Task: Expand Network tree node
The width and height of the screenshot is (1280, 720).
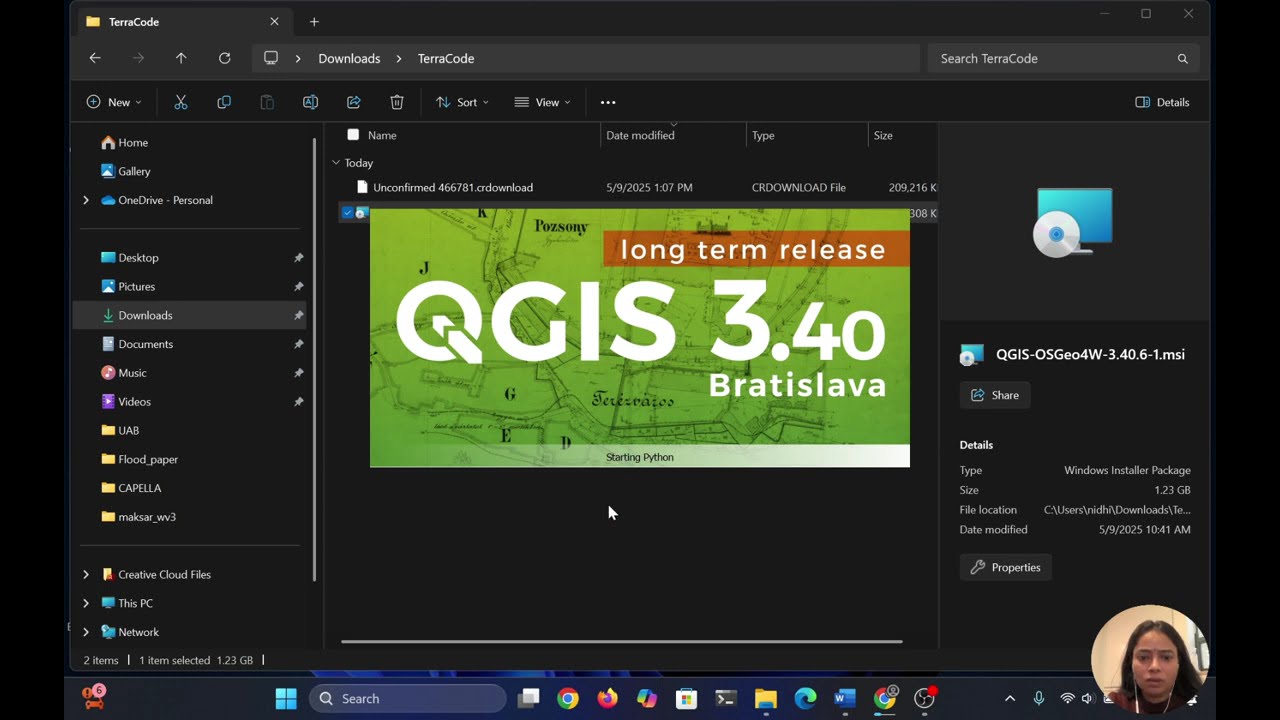Action: pos(86,632)
